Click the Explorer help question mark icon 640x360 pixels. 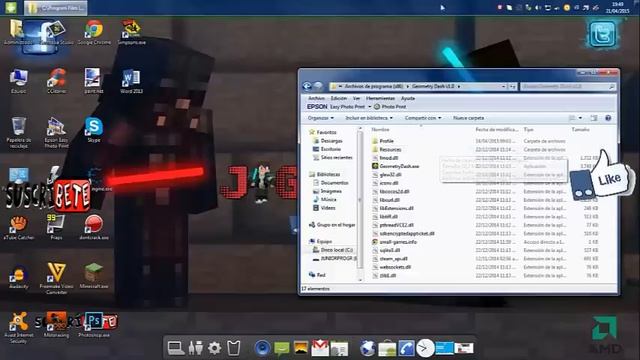pyautogui.click(x=608, y=118)
